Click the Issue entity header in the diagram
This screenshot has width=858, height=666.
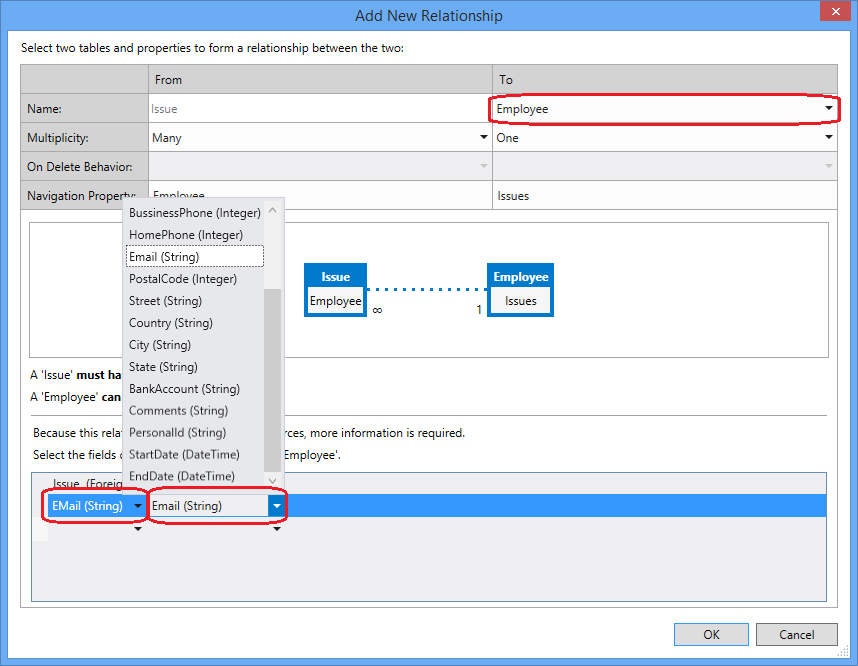pos(335,276)
